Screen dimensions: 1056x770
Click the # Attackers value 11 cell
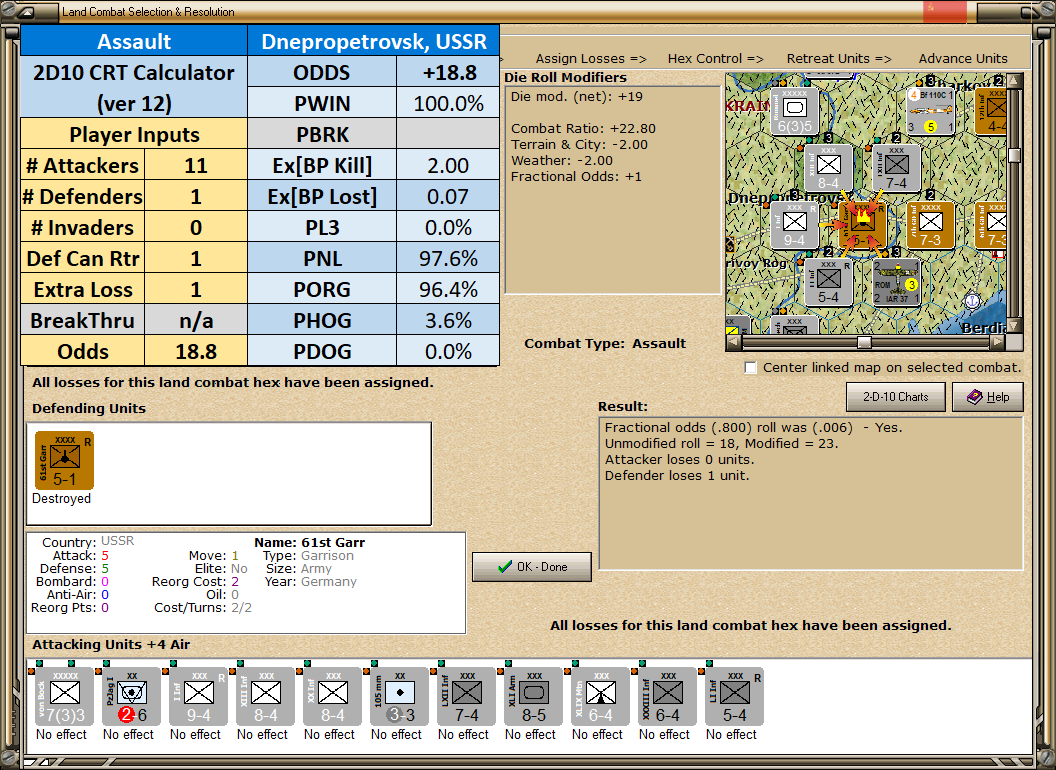click(196, 166)
